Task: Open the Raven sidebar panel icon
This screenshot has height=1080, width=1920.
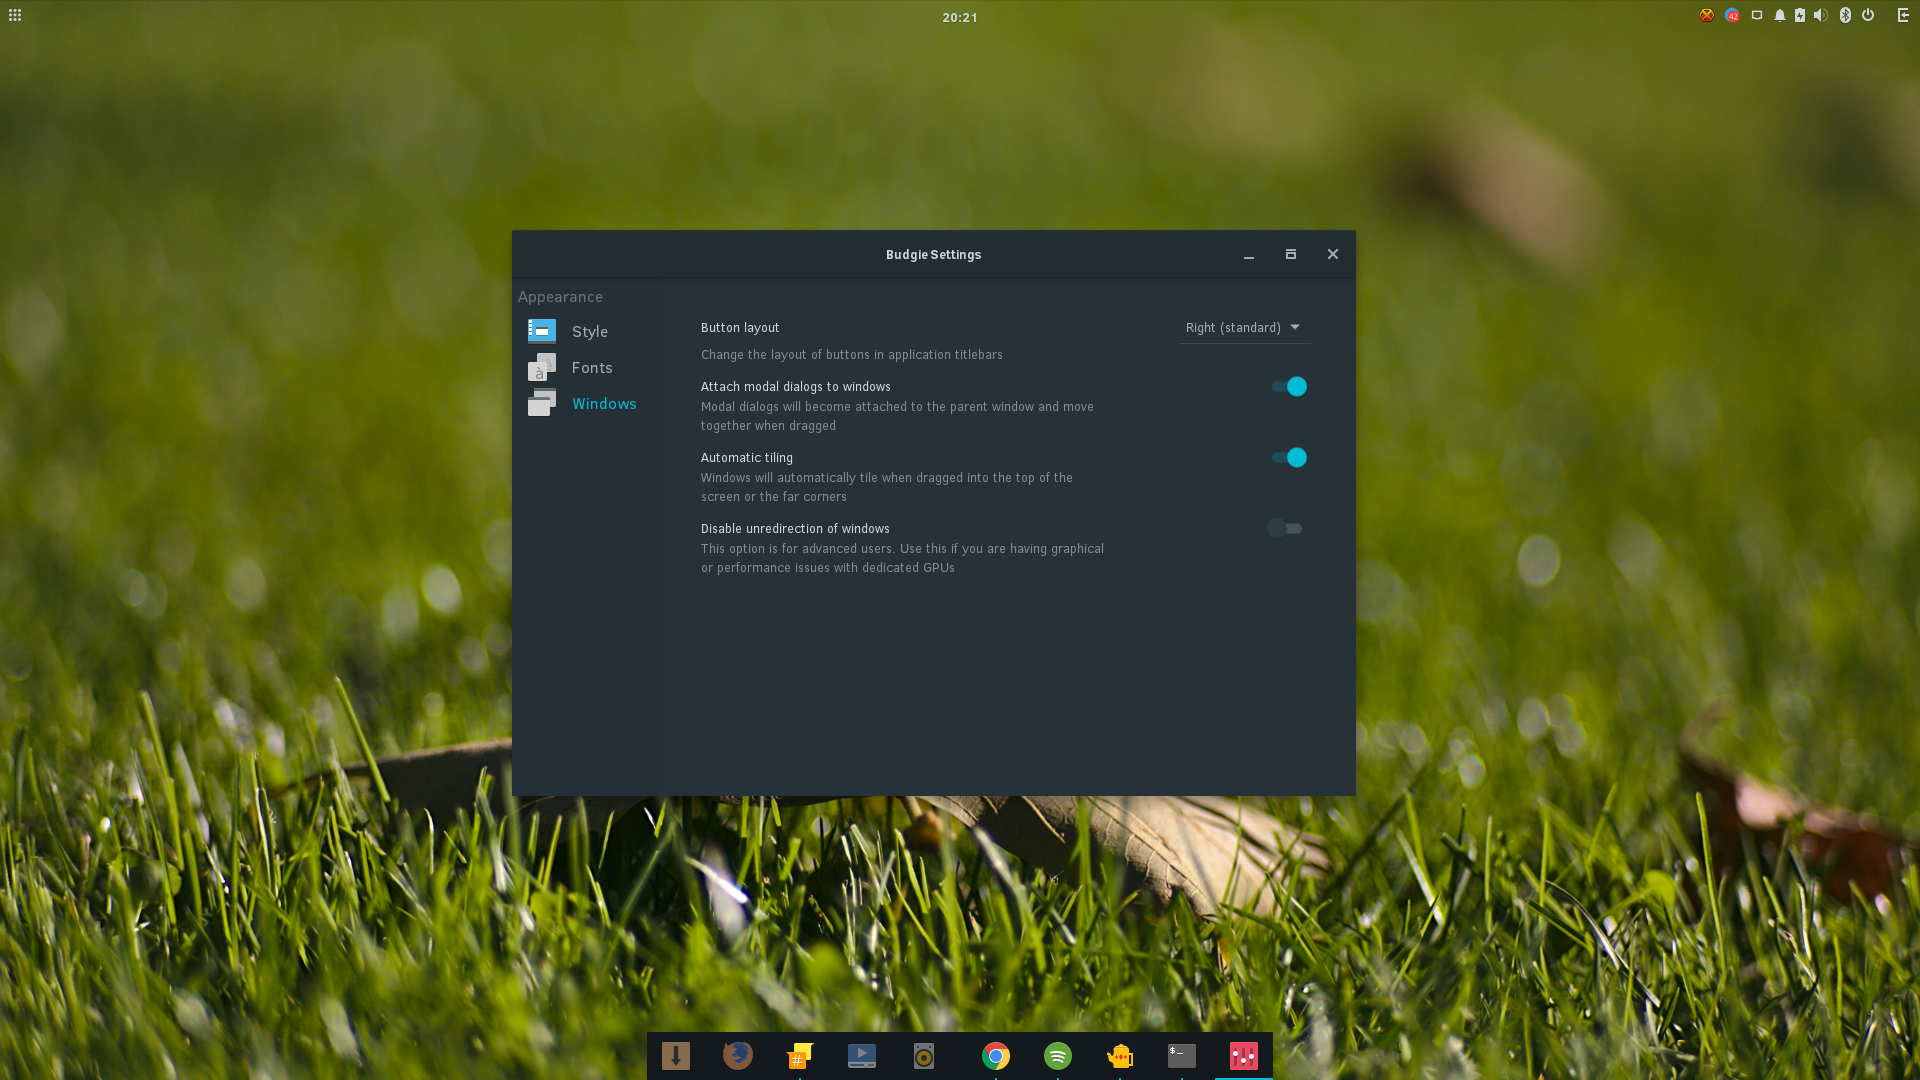Action: (x=1904, y=15)
